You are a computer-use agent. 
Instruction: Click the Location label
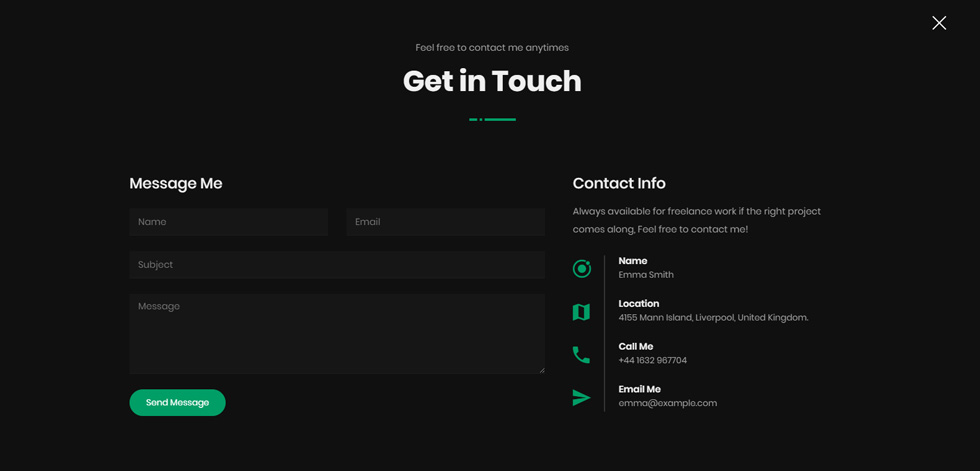pyautogui.click(x=639, y=304)
